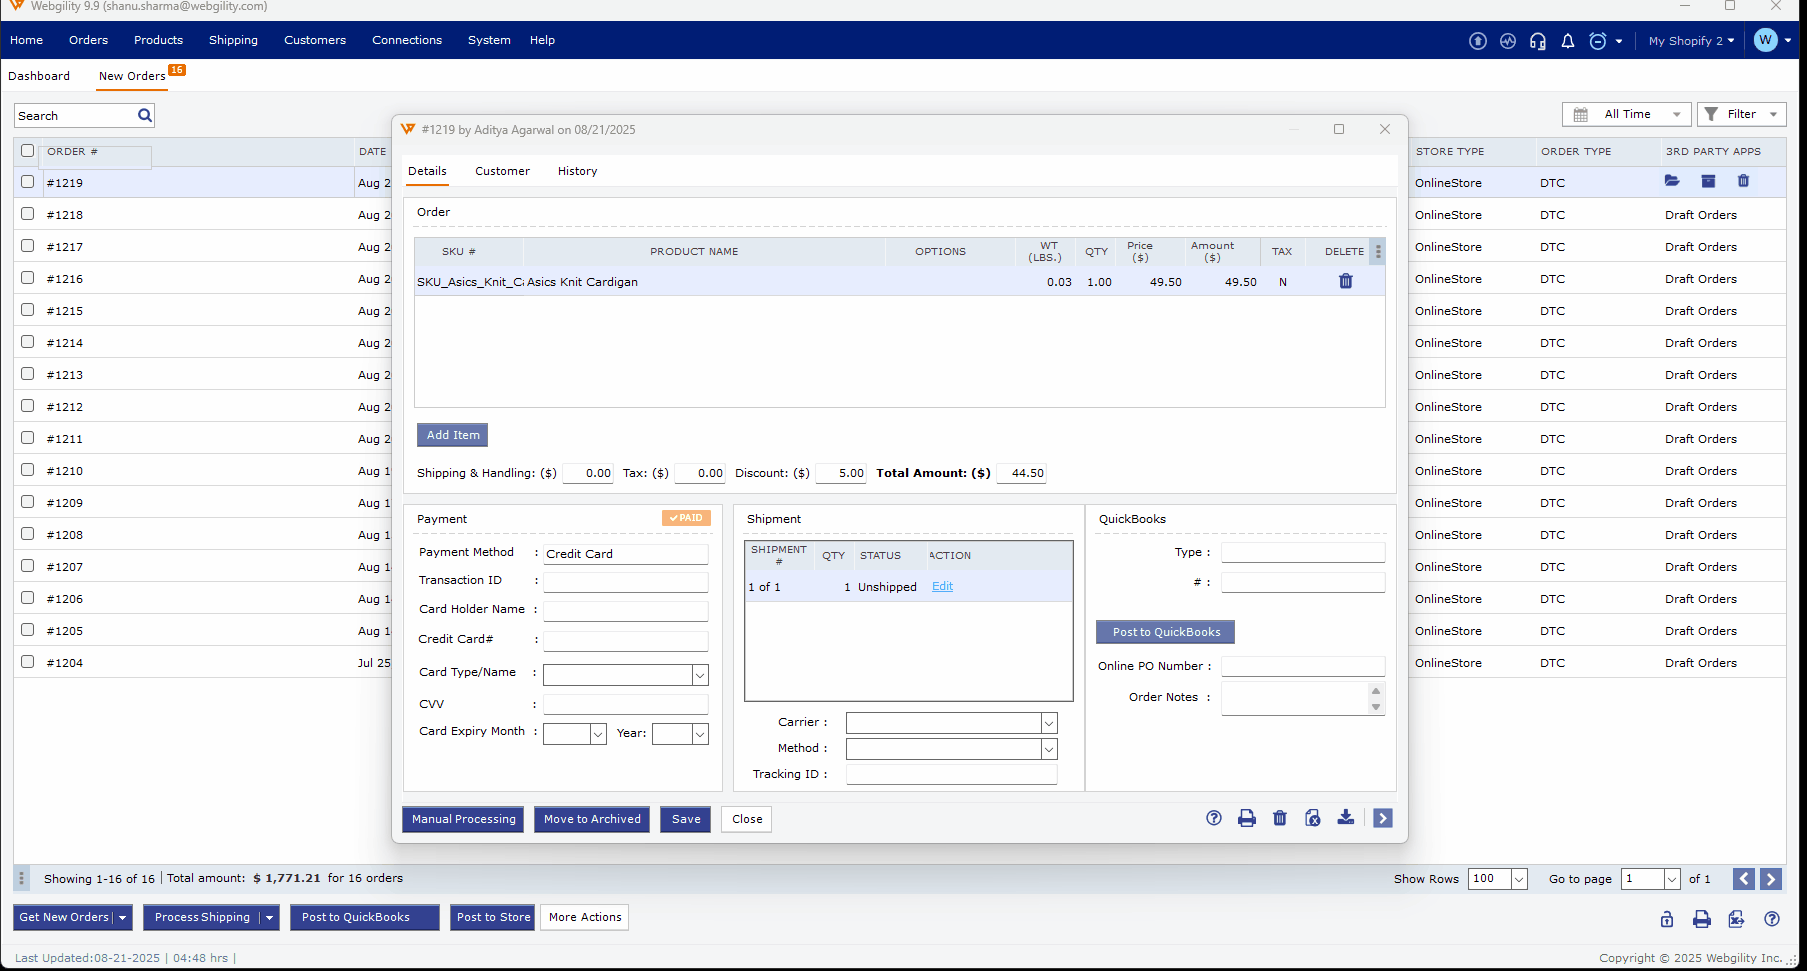Open the Card Type/Name dropdown
This screenshot has height=971, width=1807.
pyautogui.click(x=700, y=675)
